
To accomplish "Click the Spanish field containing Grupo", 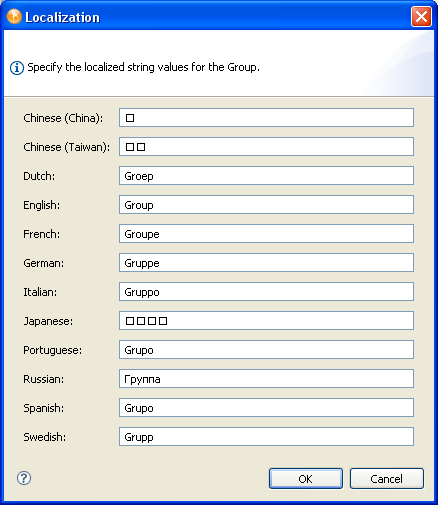I will pyautogui.click(x=266, y=407).
